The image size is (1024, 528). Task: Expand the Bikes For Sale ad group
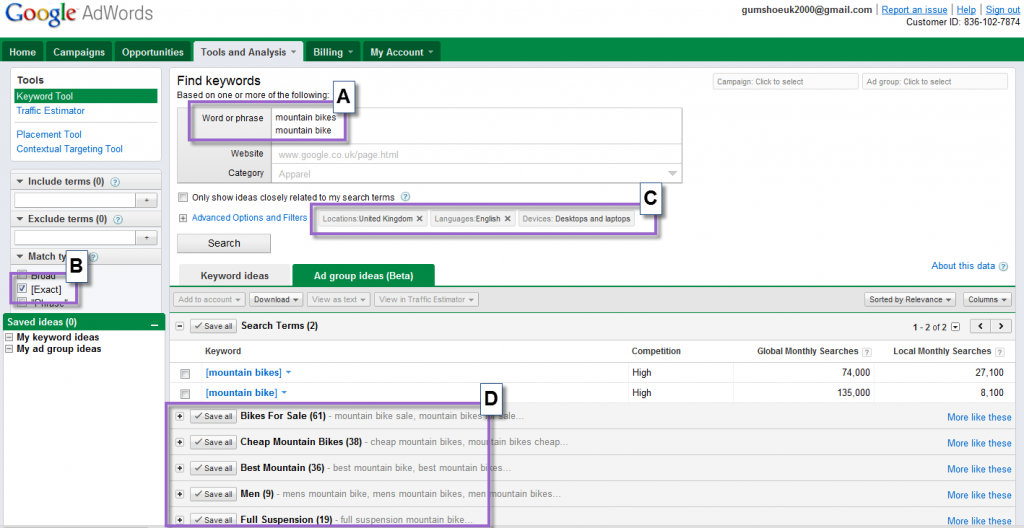[x=180, y=416]
